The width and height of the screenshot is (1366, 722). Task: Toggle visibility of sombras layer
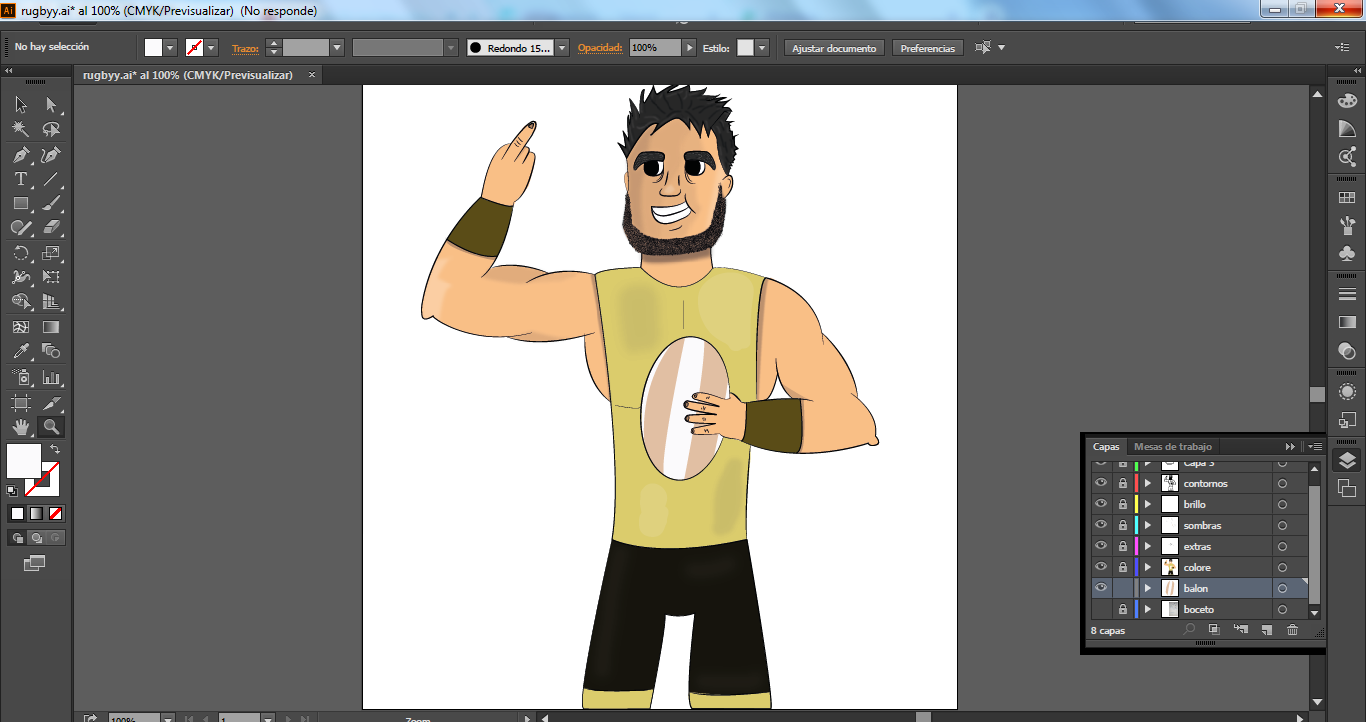(x=1101, y=525)
